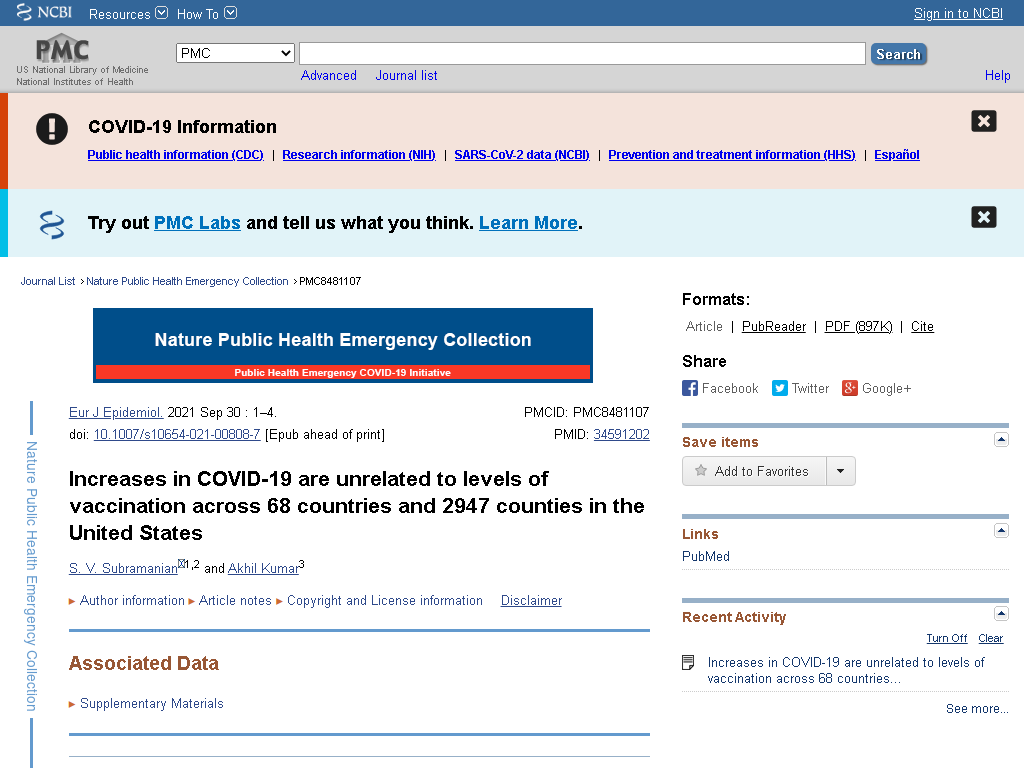
Task: Share via Facebook icon
Action: (x=690, y=389)
